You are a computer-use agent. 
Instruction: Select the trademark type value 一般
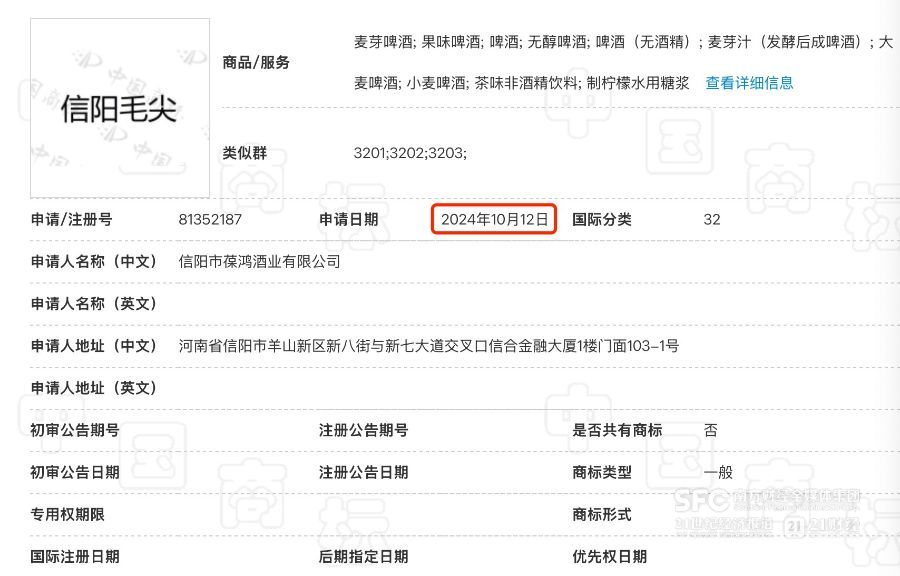pos(718,473)
